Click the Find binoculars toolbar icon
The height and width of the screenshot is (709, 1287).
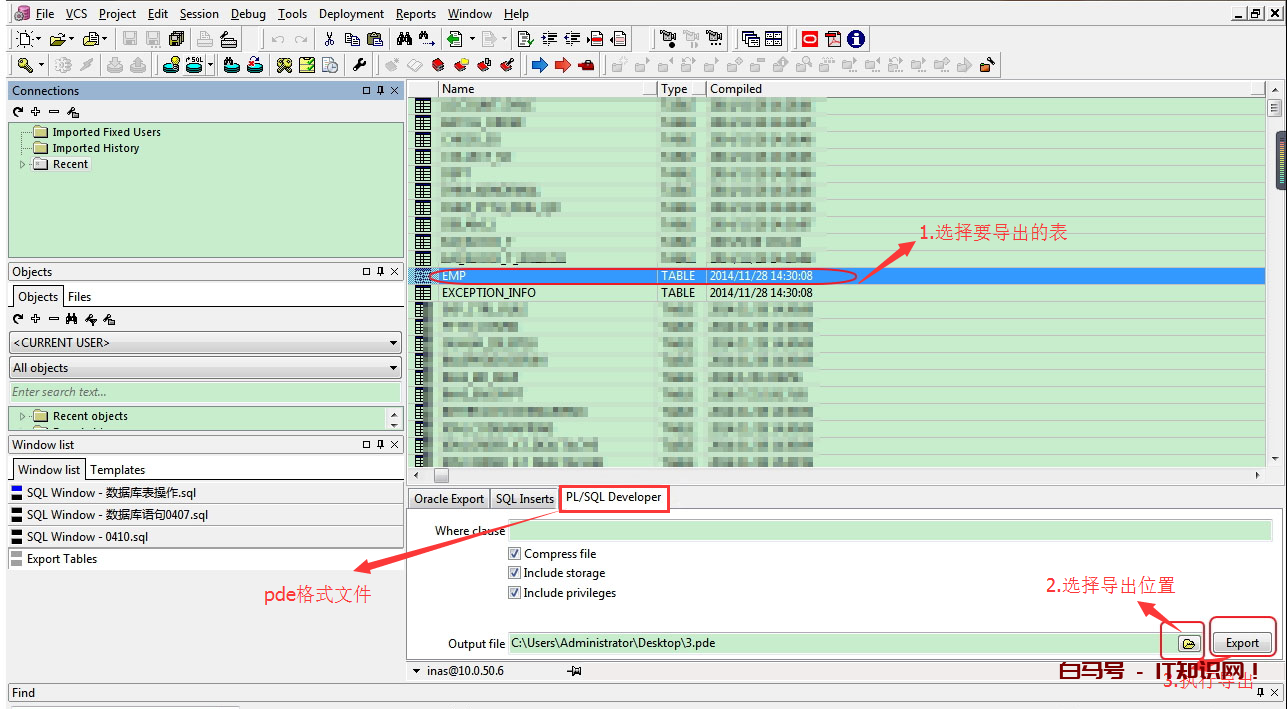coord(404,39)
